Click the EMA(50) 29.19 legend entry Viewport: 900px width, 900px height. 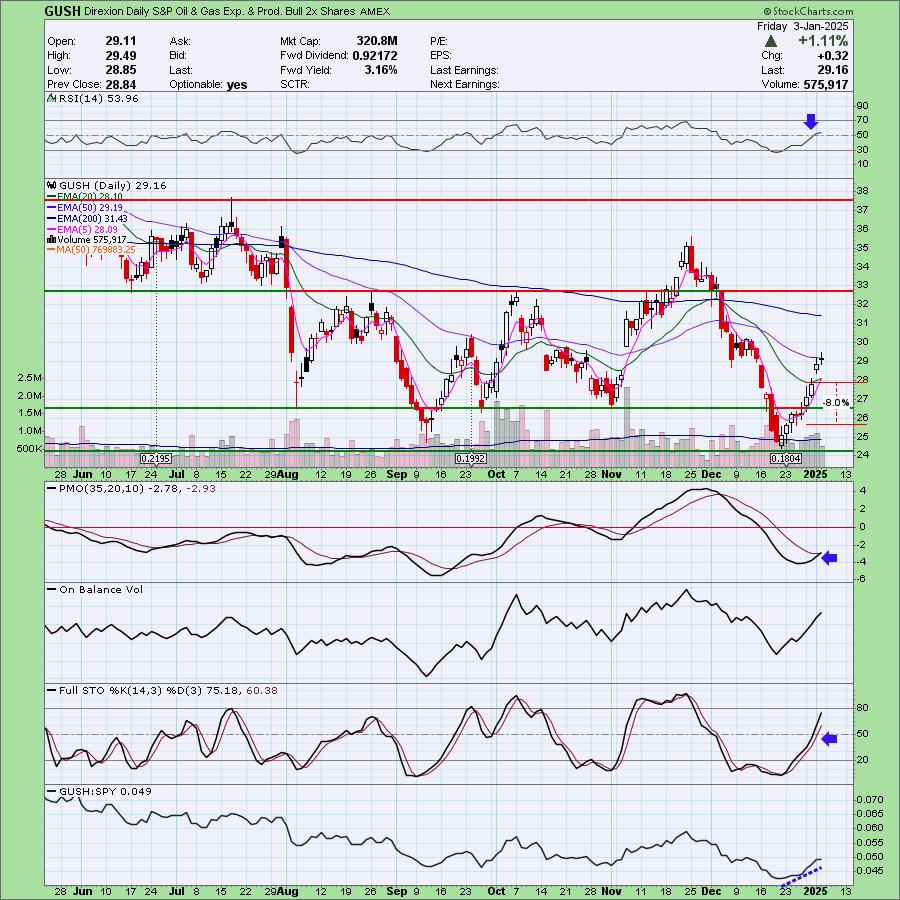pos(84,208)
